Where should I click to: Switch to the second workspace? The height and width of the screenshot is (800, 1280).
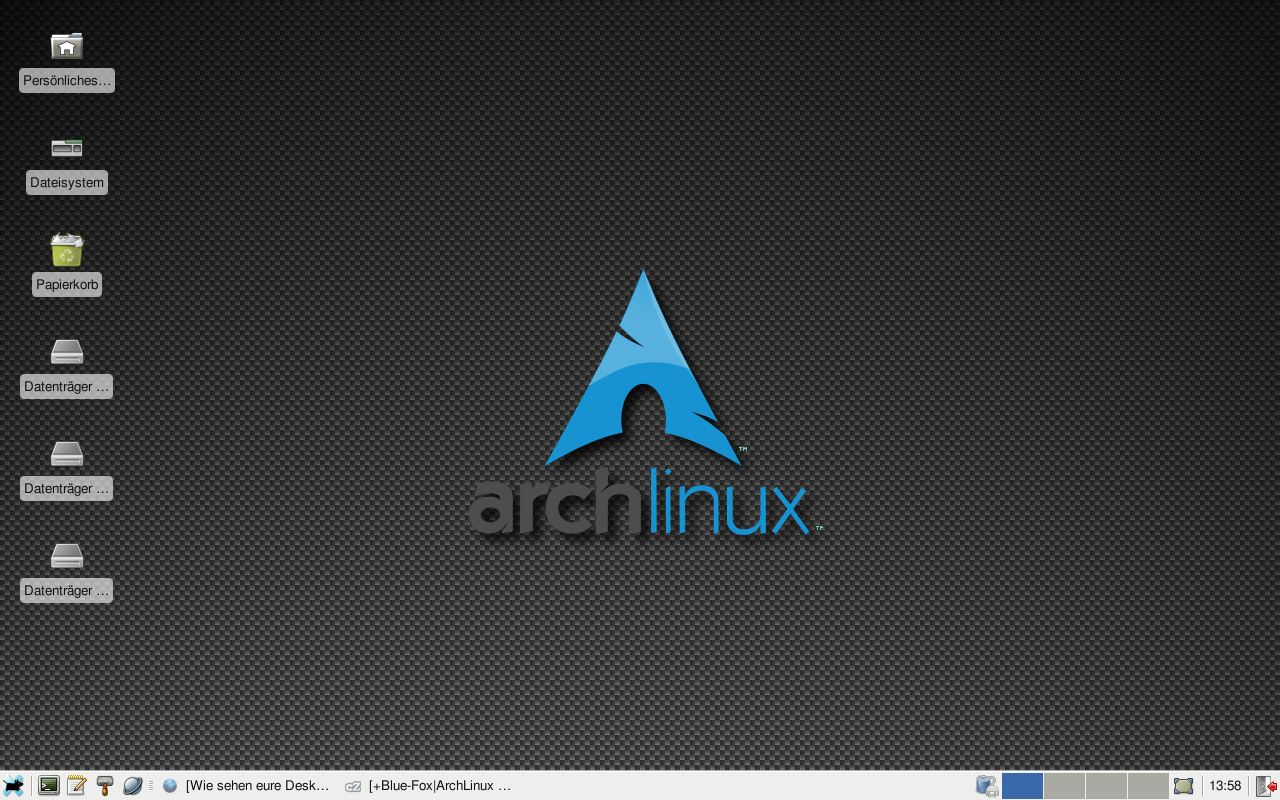pos(1064,786)
